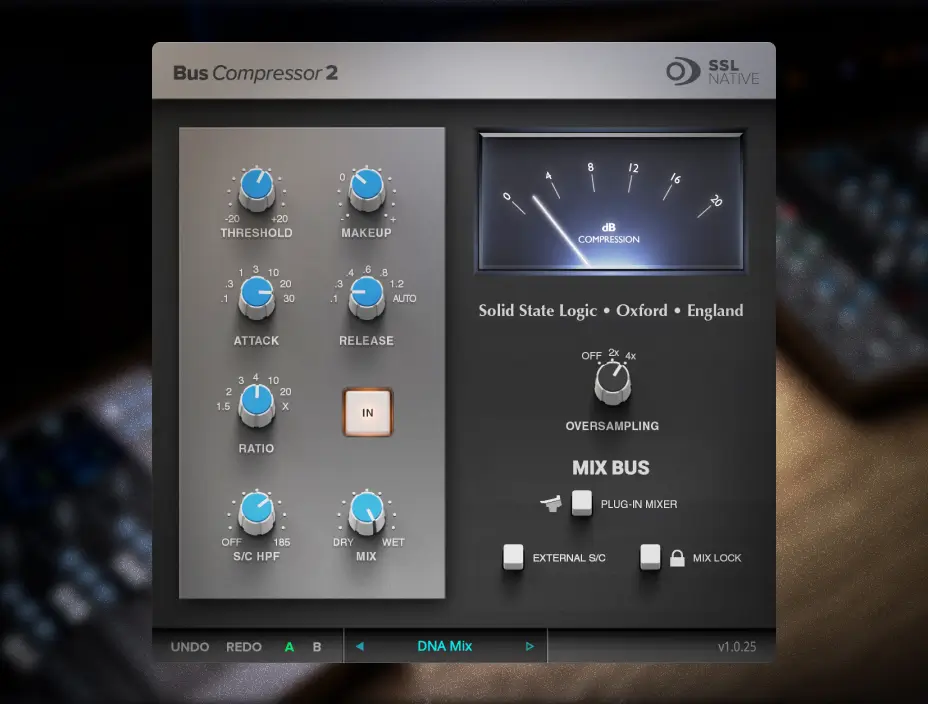
Task: Enable External S/C
Action: (x=513, y=558)
